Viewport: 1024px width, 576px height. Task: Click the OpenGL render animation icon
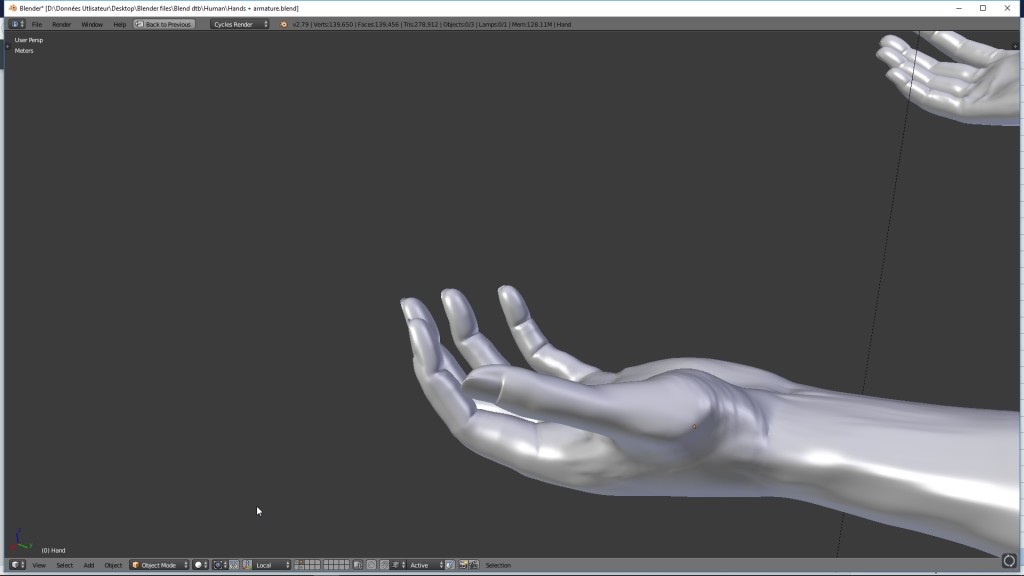473,565
